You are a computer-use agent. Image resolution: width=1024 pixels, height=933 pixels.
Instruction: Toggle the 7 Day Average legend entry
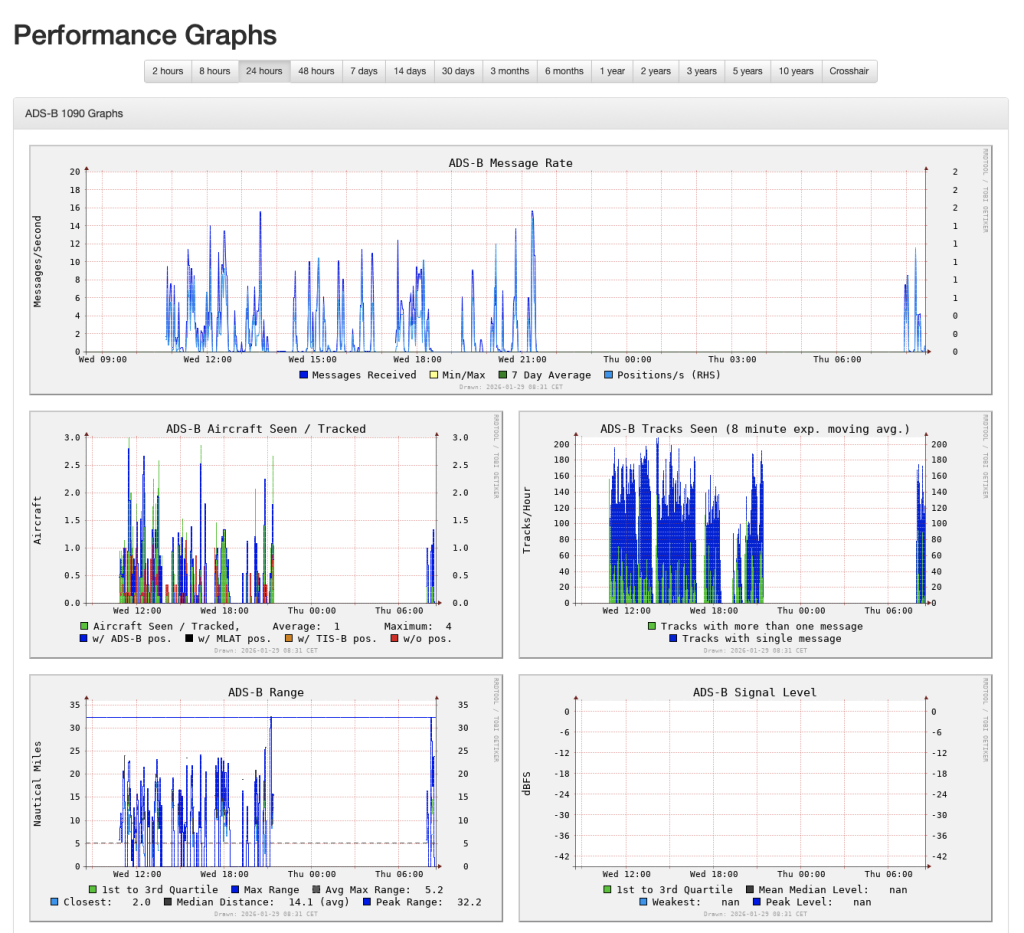click(x=502, y=374)
